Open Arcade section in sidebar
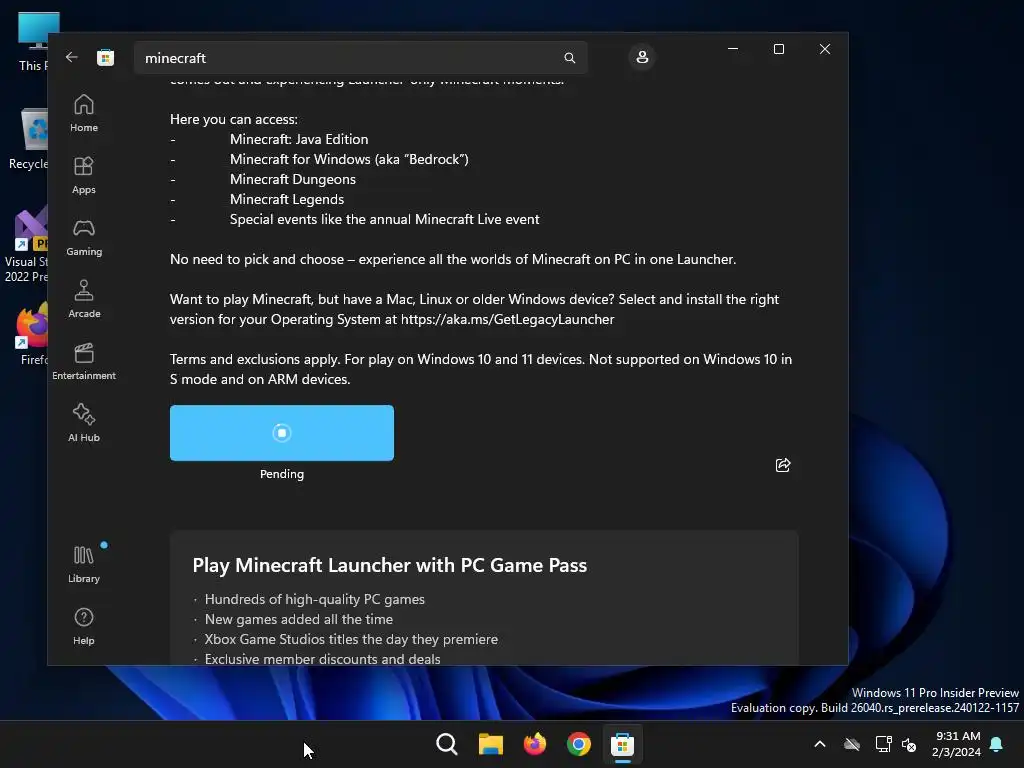 [x=84, y=299]
